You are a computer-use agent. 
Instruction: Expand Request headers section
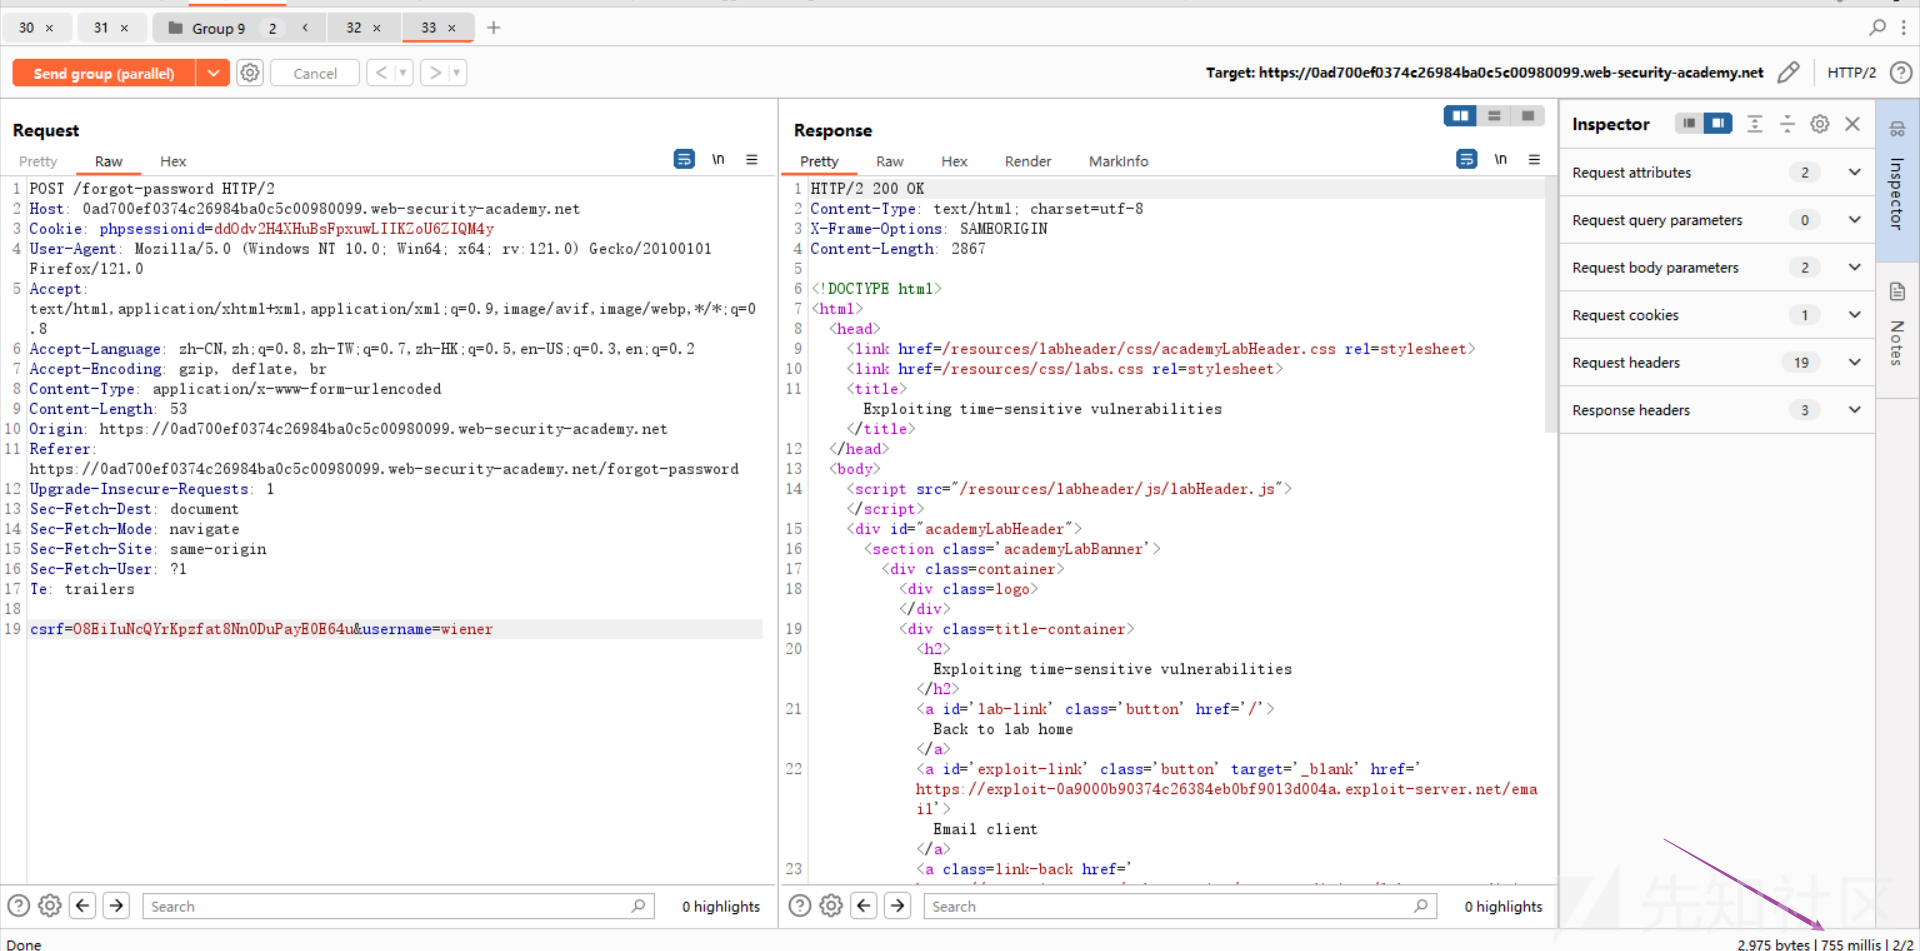point(1717,362)
